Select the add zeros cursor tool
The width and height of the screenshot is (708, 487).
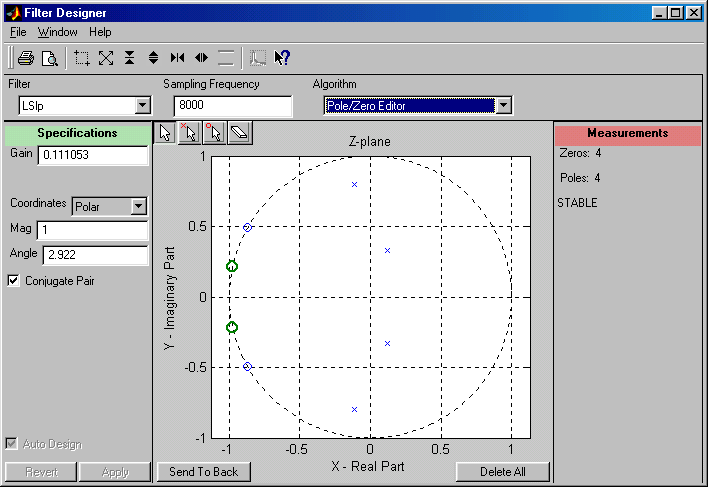[x=213, y=133]
